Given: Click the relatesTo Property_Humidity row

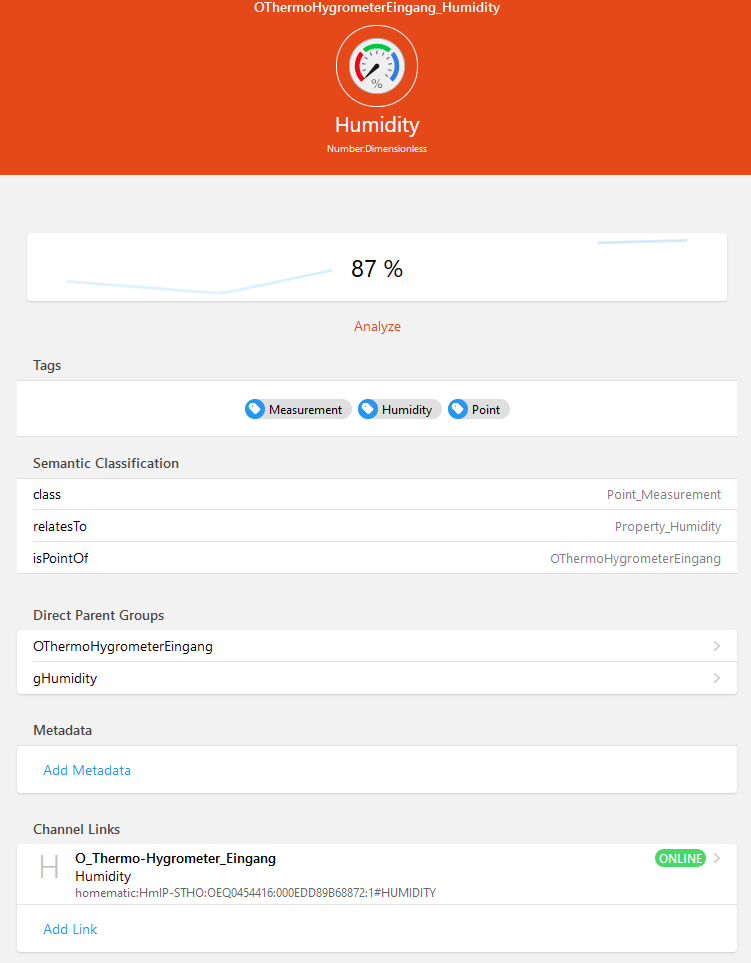Looking at the screenshot, I should click(x=377, y=526).
